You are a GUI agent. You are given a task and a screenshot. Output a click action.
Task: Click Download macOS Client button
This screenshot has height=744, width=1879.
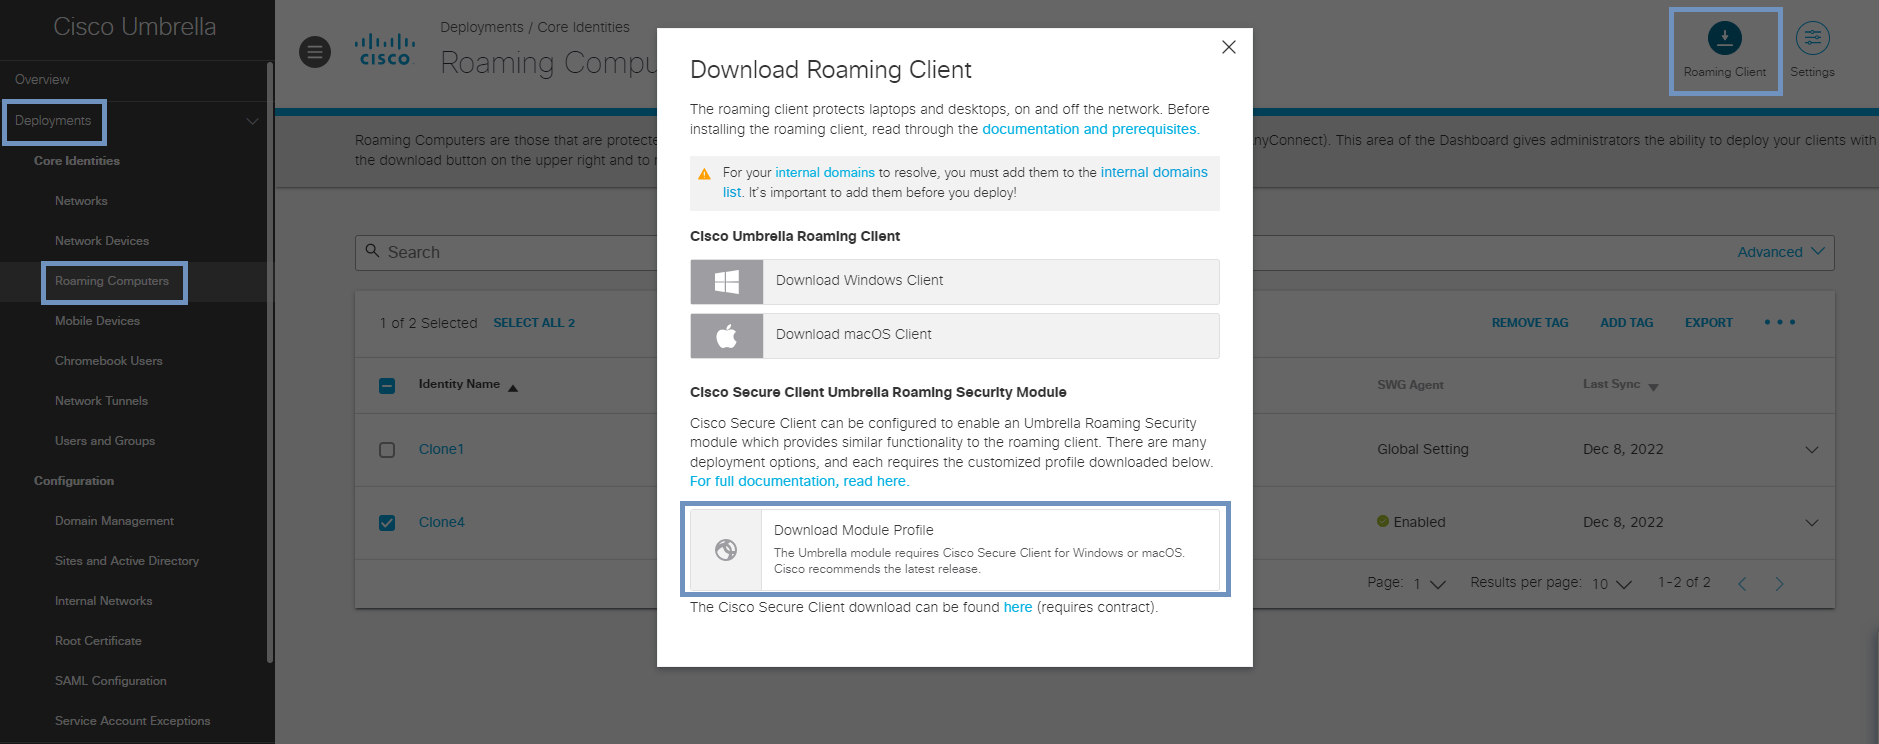[955, 336]
